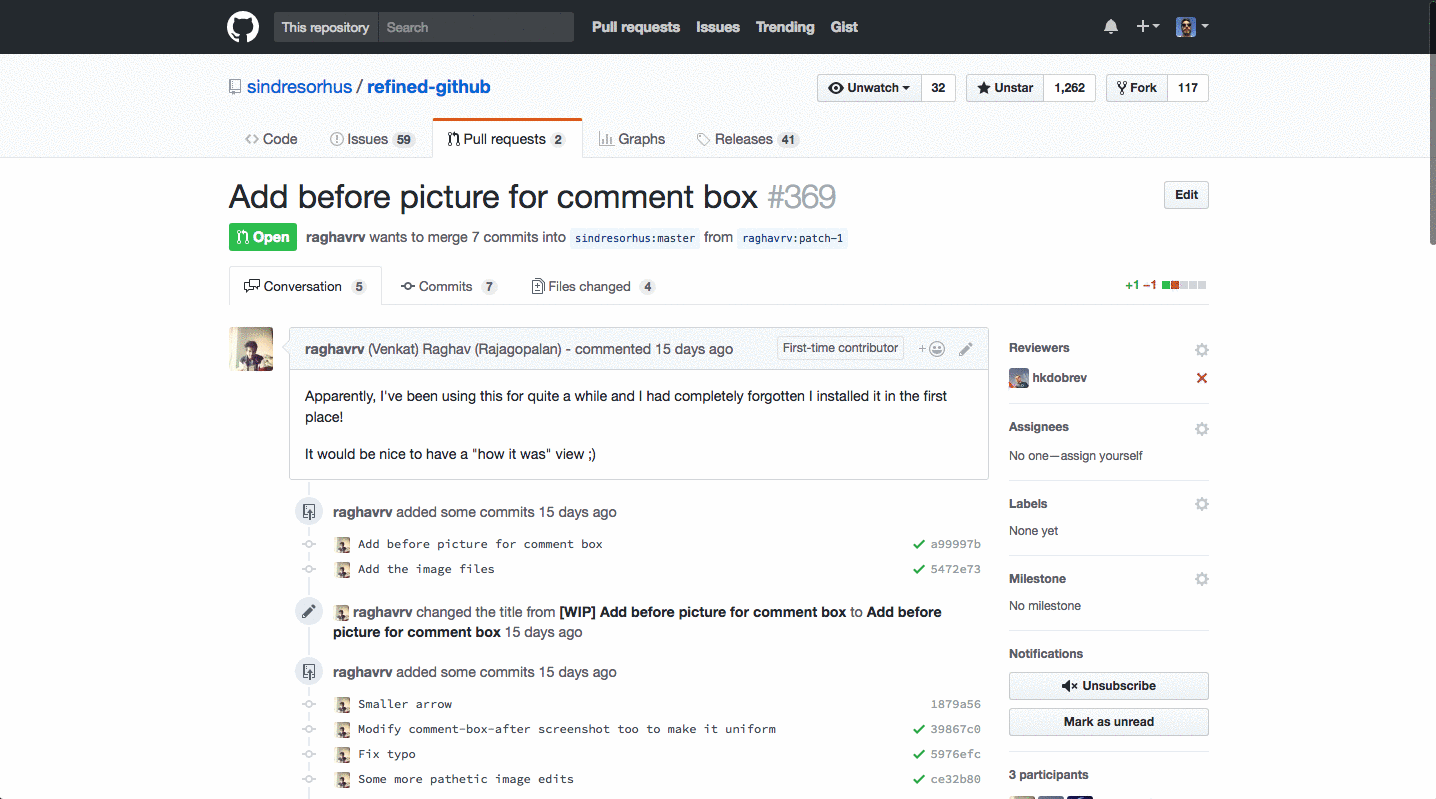The image size is (1436, 799).
Task: Open the Files changed 4 tab
Action: 593,286
